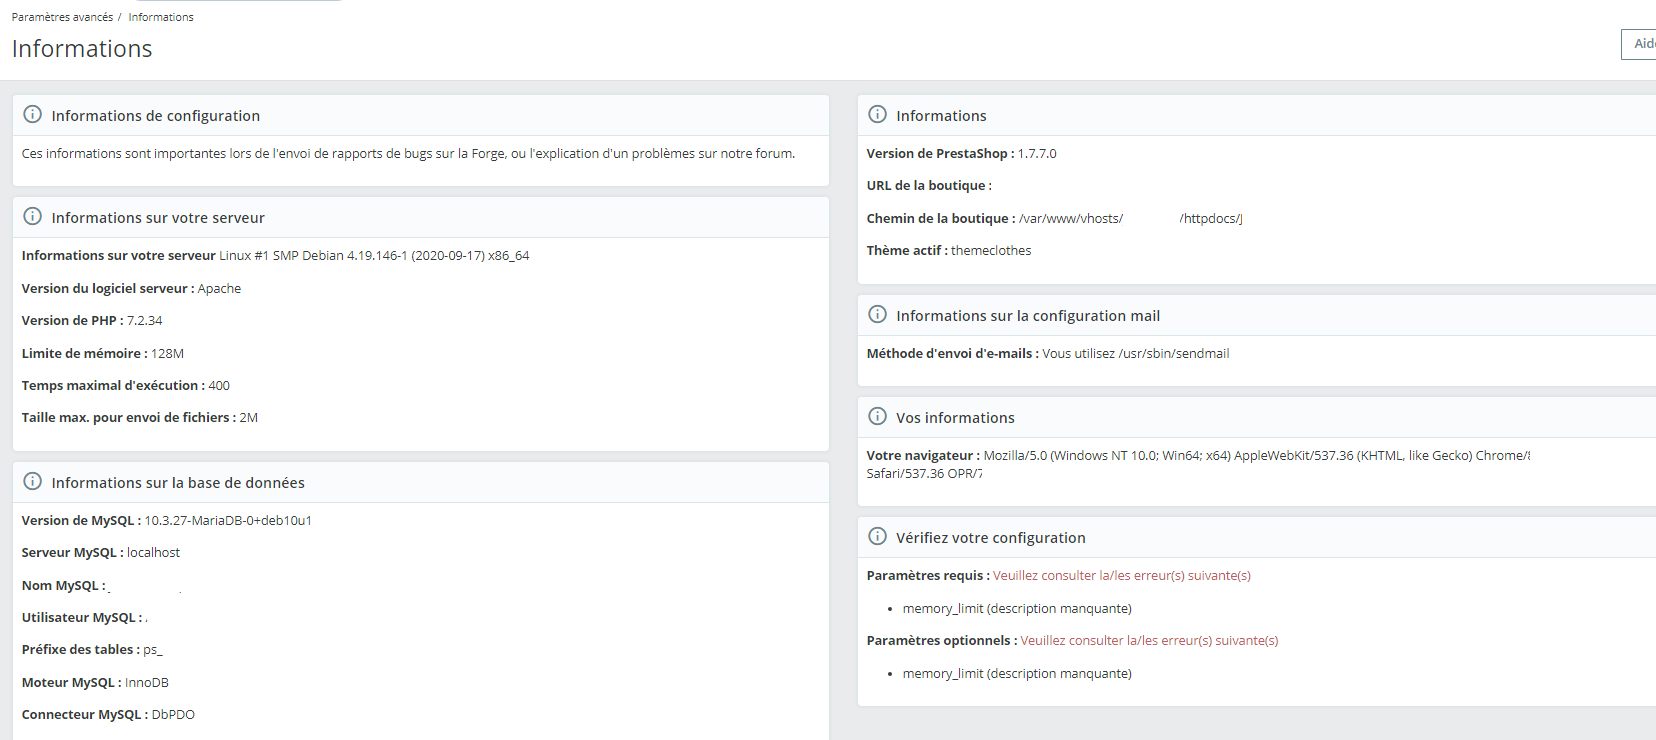Click the upload file size value 2M
The image size is (1656, 740).
(x=249, y=418)
